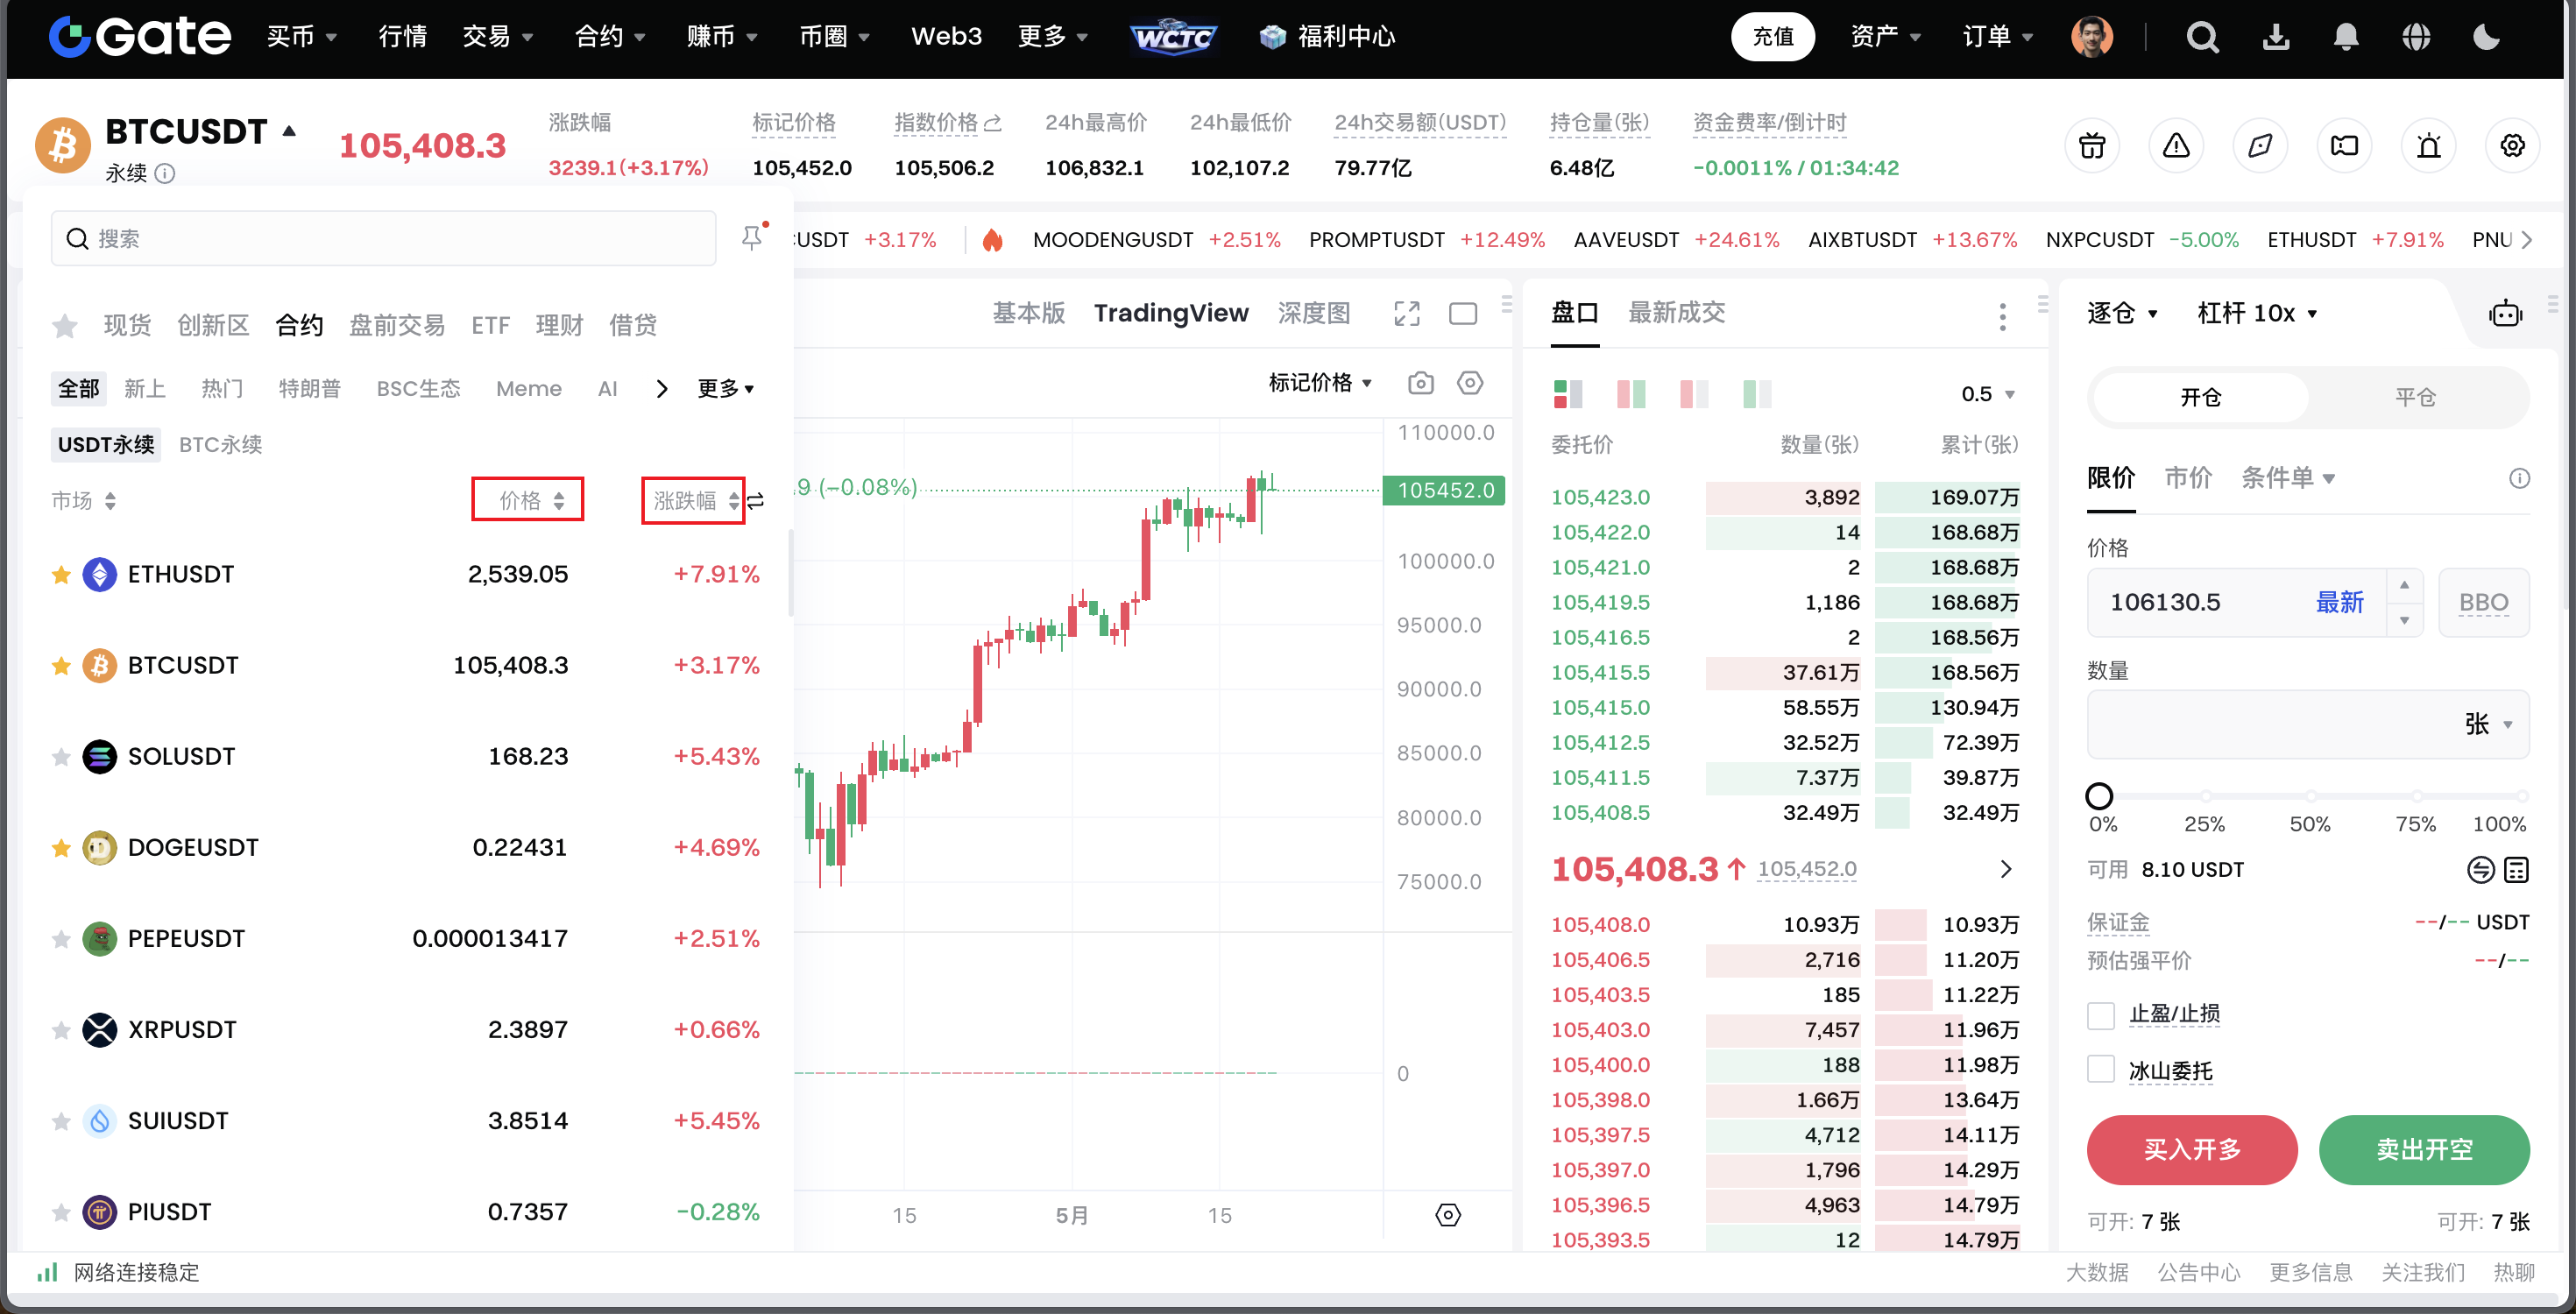Open the 杠杆 10x leverage dropdown
2576x1314 pixels.
tap(2256, 314)
